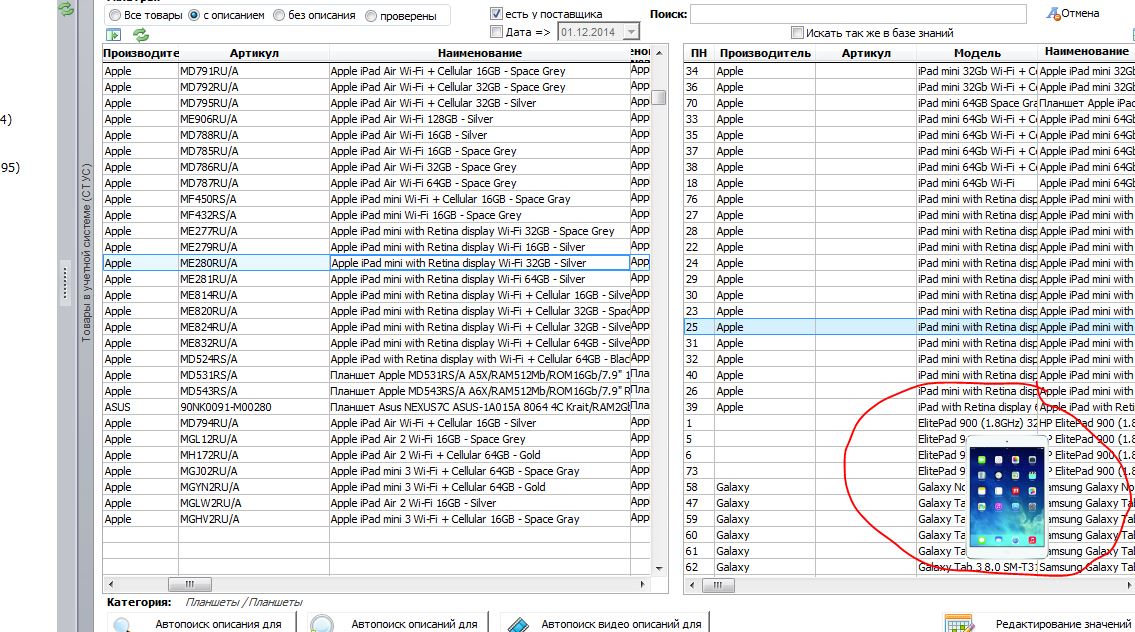Select the ME832RU/A article cell
The height and width of the screenshot is (632, 1135).
[x=254, y=343]
